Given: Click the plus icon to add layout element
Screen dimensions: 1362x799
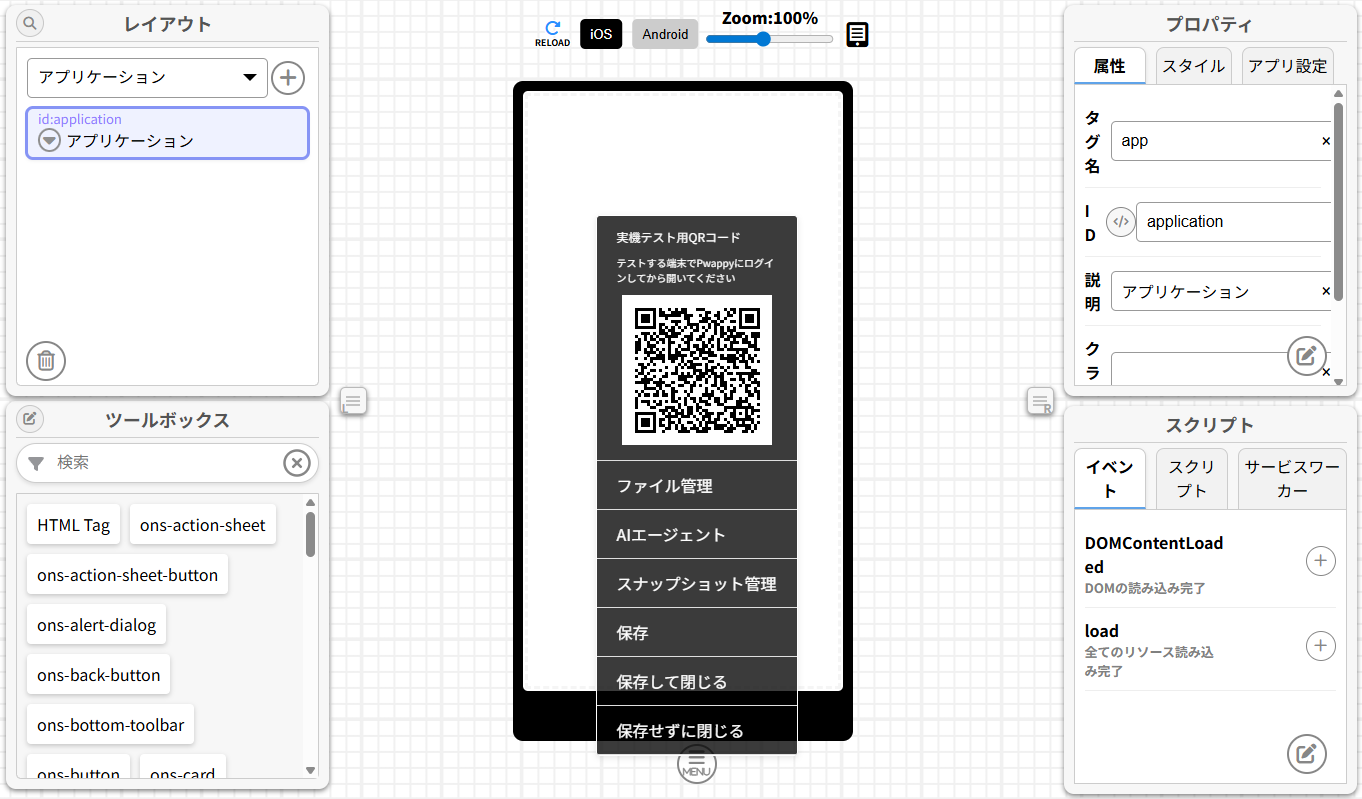Looking at the screenshot, I should coord(288,78).
